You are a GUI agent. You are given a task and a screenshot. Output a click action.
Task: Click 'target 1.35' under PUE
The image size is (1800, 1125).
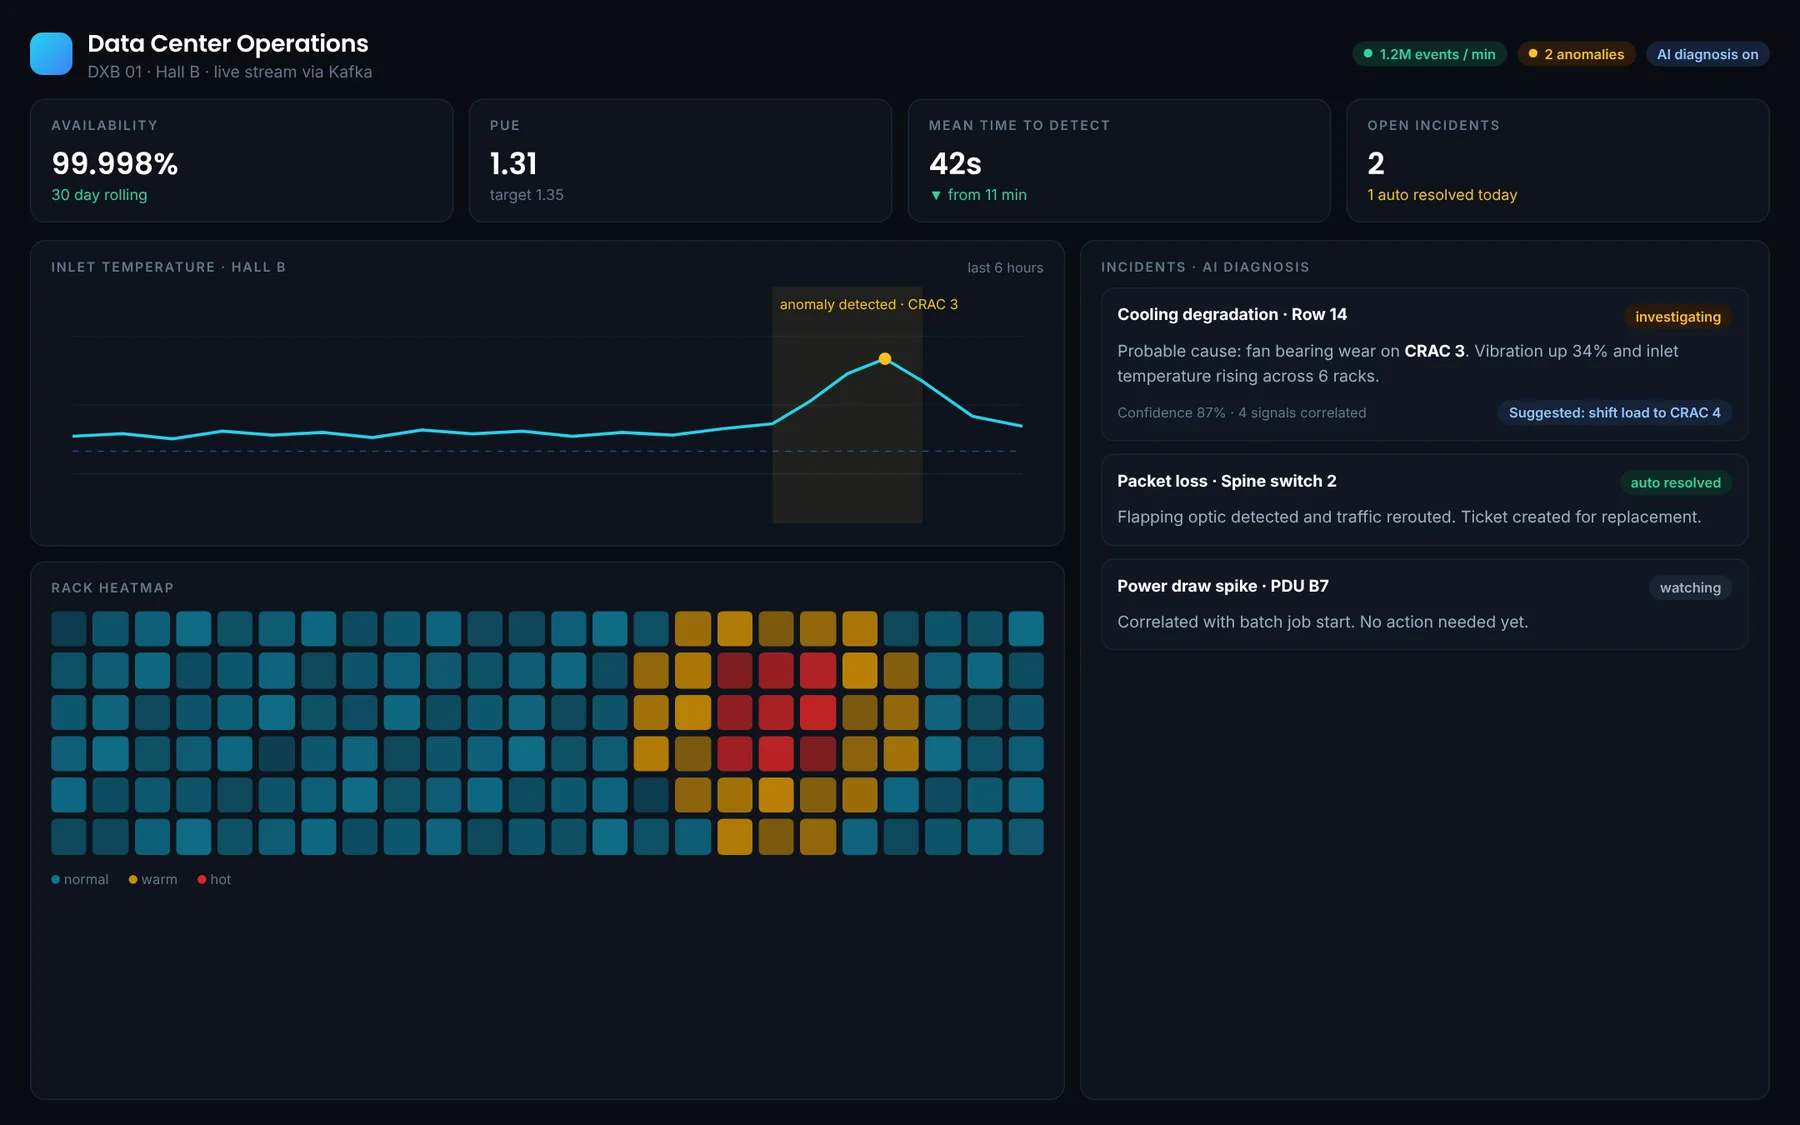(x=526, y=195)
